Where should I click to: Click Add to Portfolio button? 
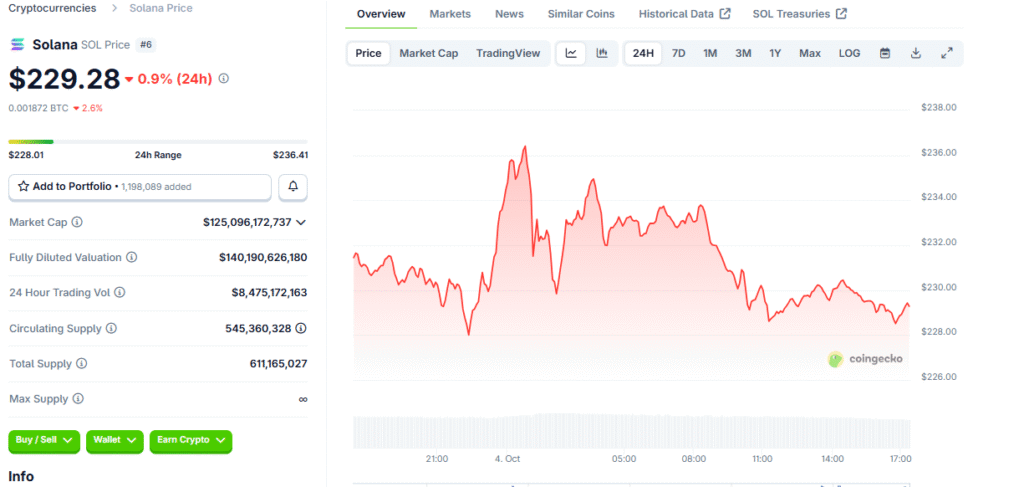pyautogui.click(x=140, y=187)
